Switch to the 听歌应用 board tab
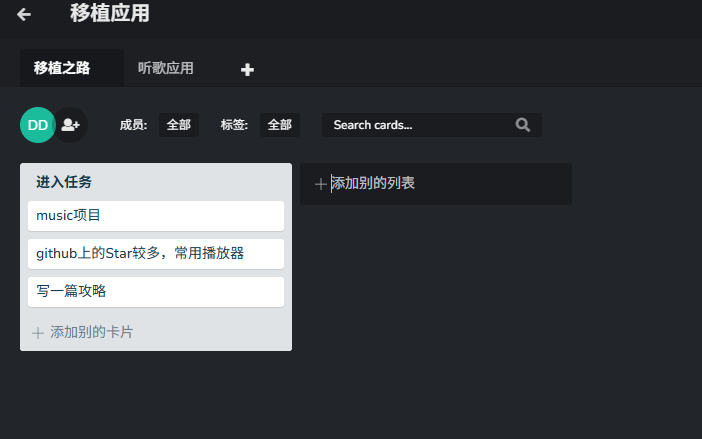Viewport: 702px width, 439px height. [x=166, y=68]
